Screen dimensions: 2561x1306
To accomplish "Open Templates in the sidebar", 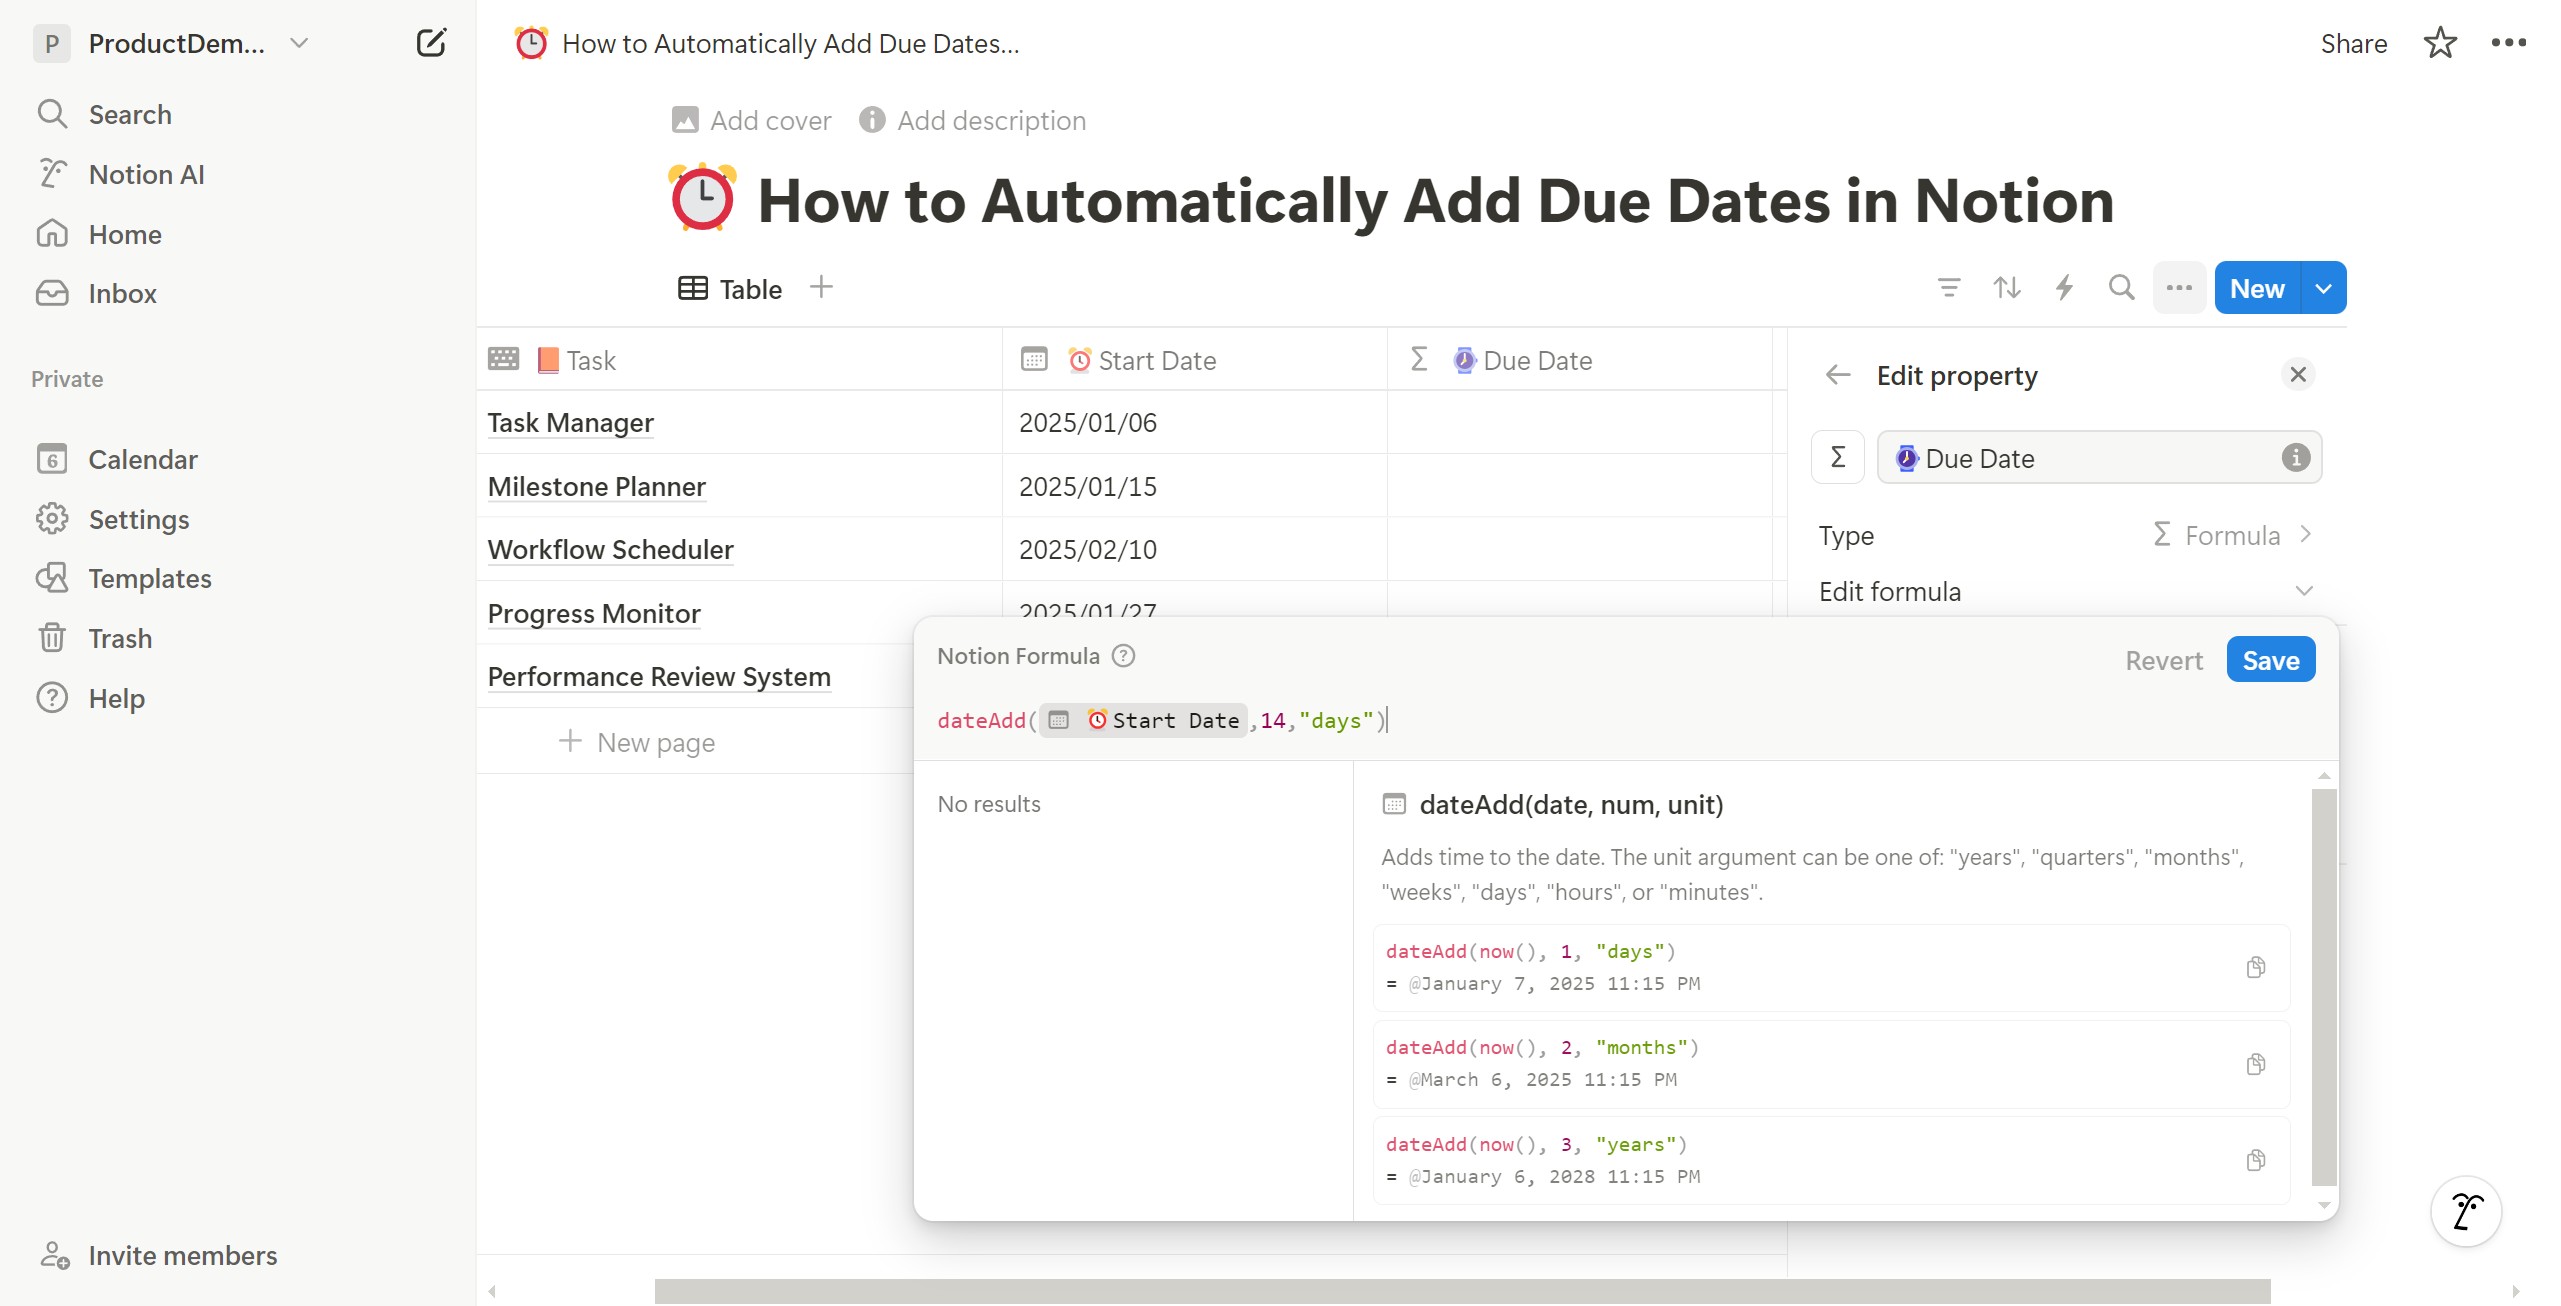I will pyautogui.click(x=150, y=578).
